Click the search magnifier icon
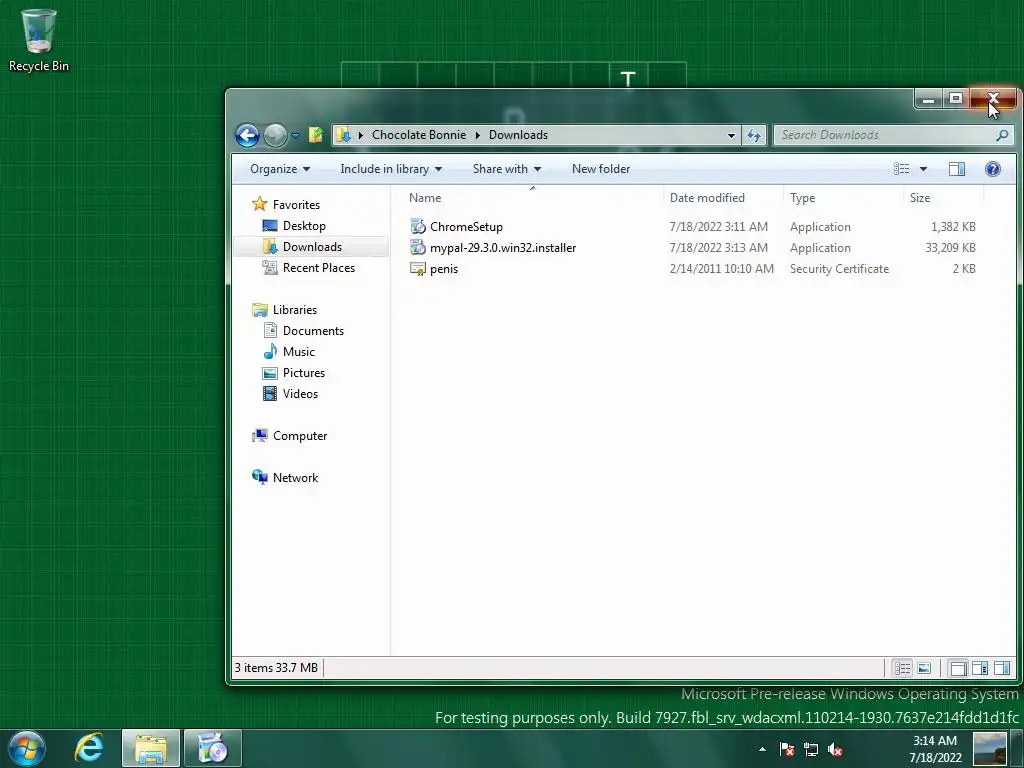The height and width of the screenshot is (768, 1024). (x=1002, y=135)
